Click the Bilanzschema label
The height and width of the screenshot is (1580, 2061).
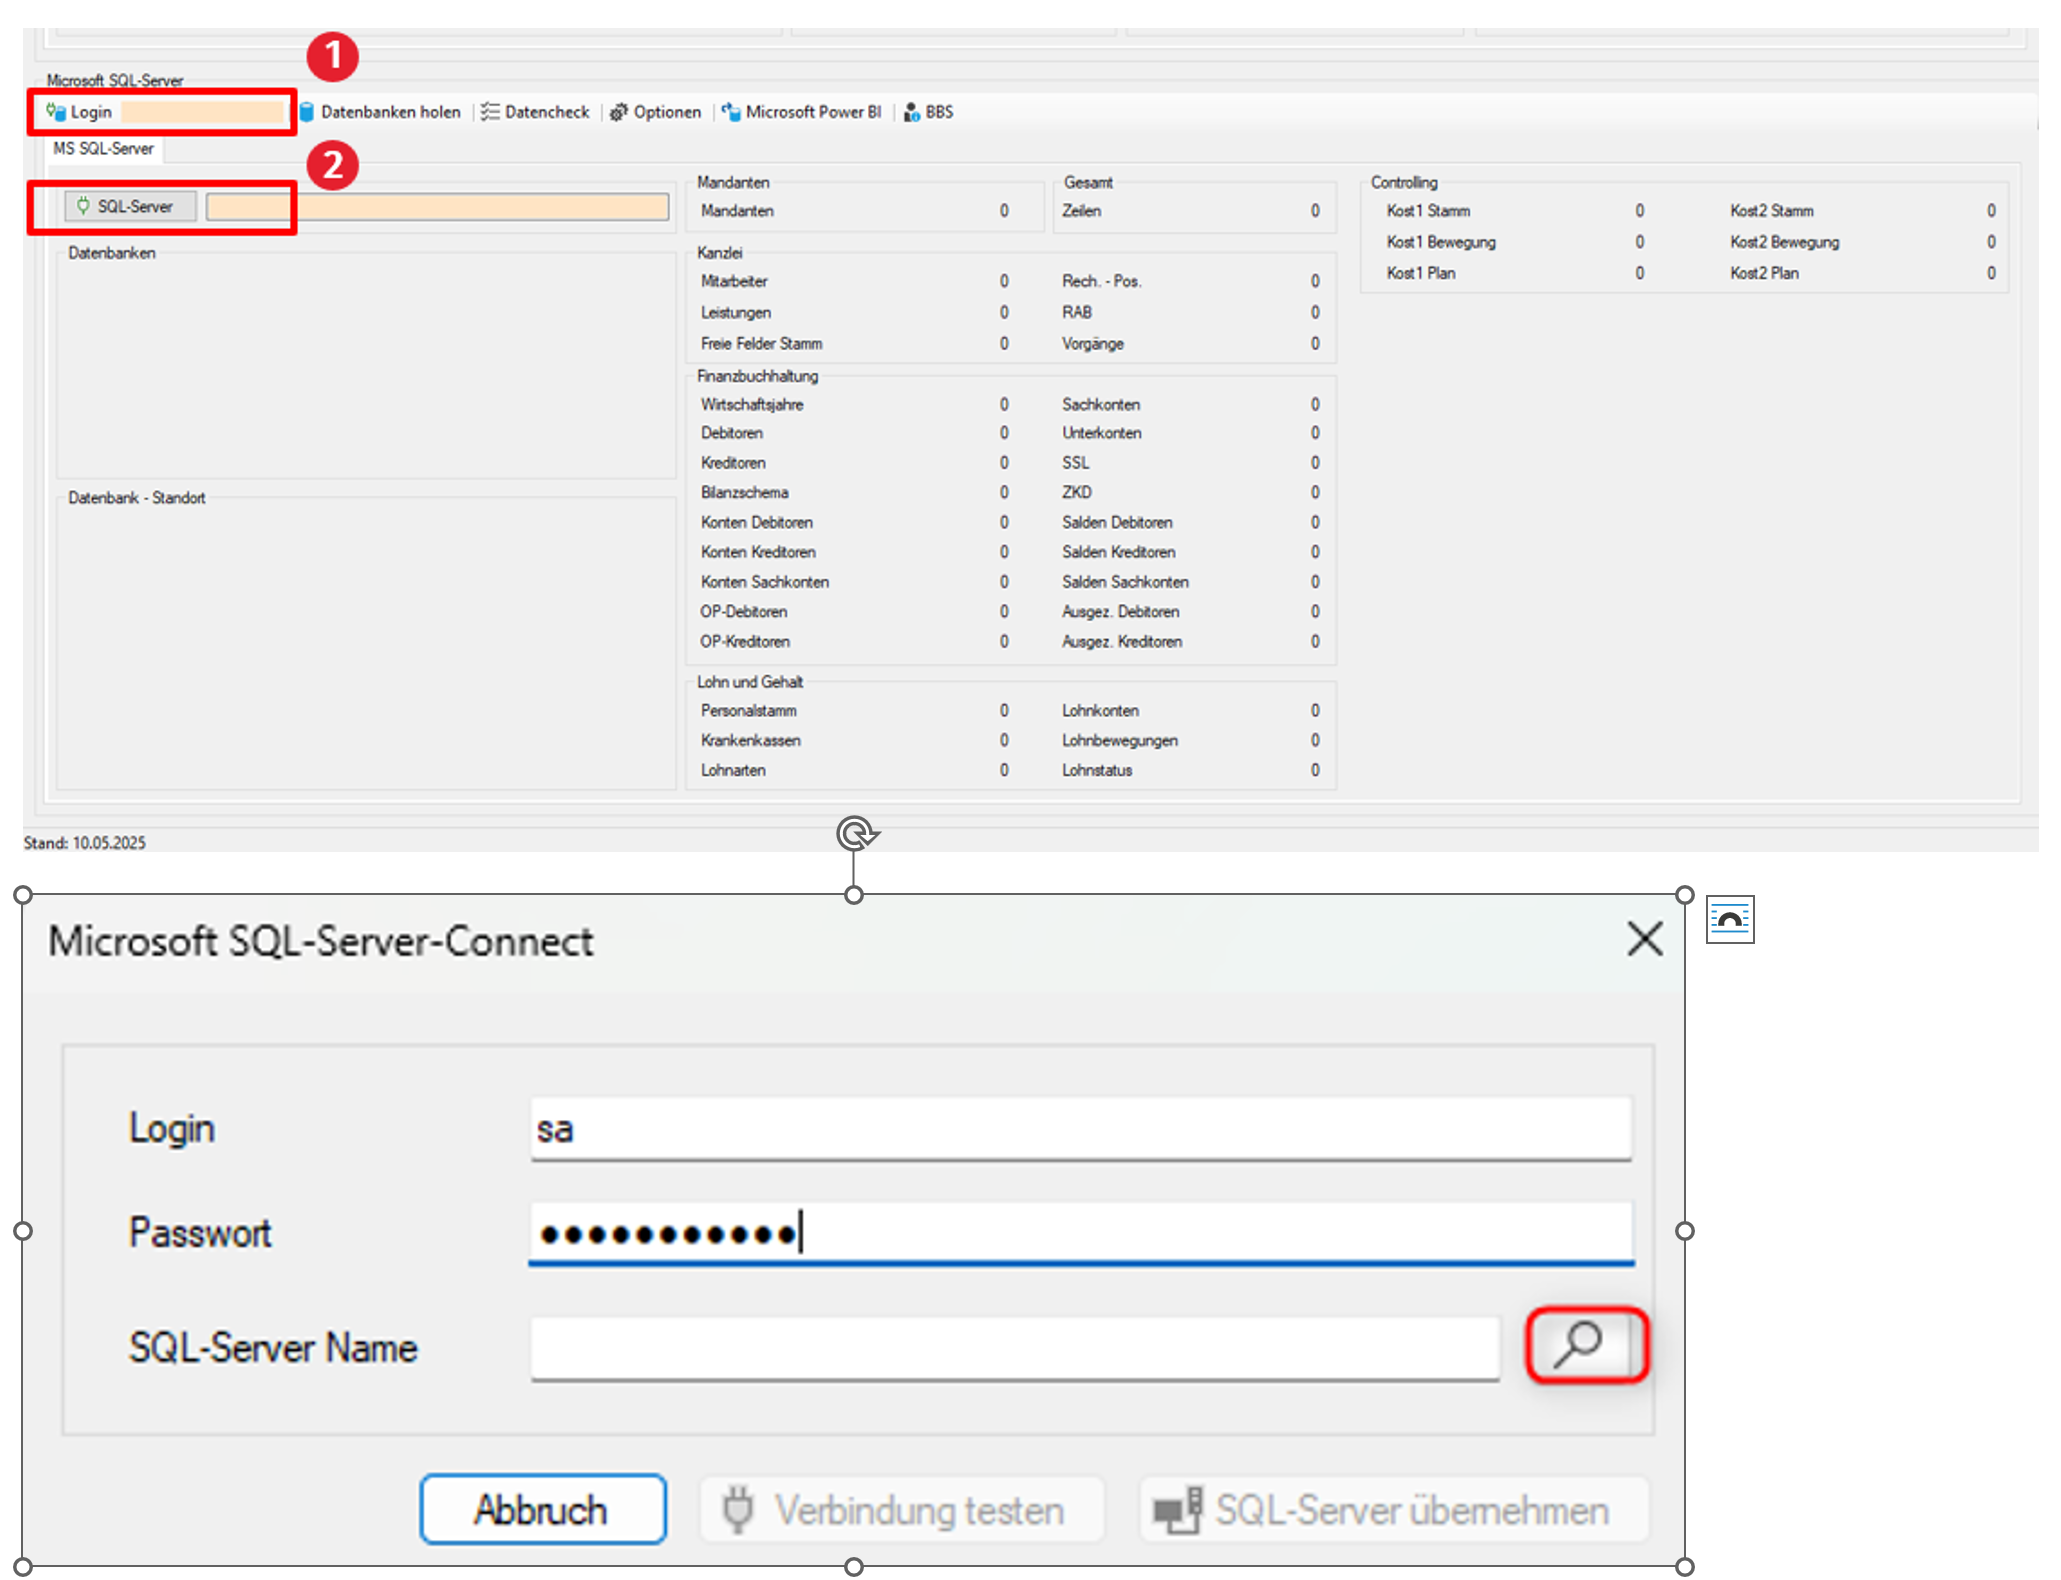point(744,493)
